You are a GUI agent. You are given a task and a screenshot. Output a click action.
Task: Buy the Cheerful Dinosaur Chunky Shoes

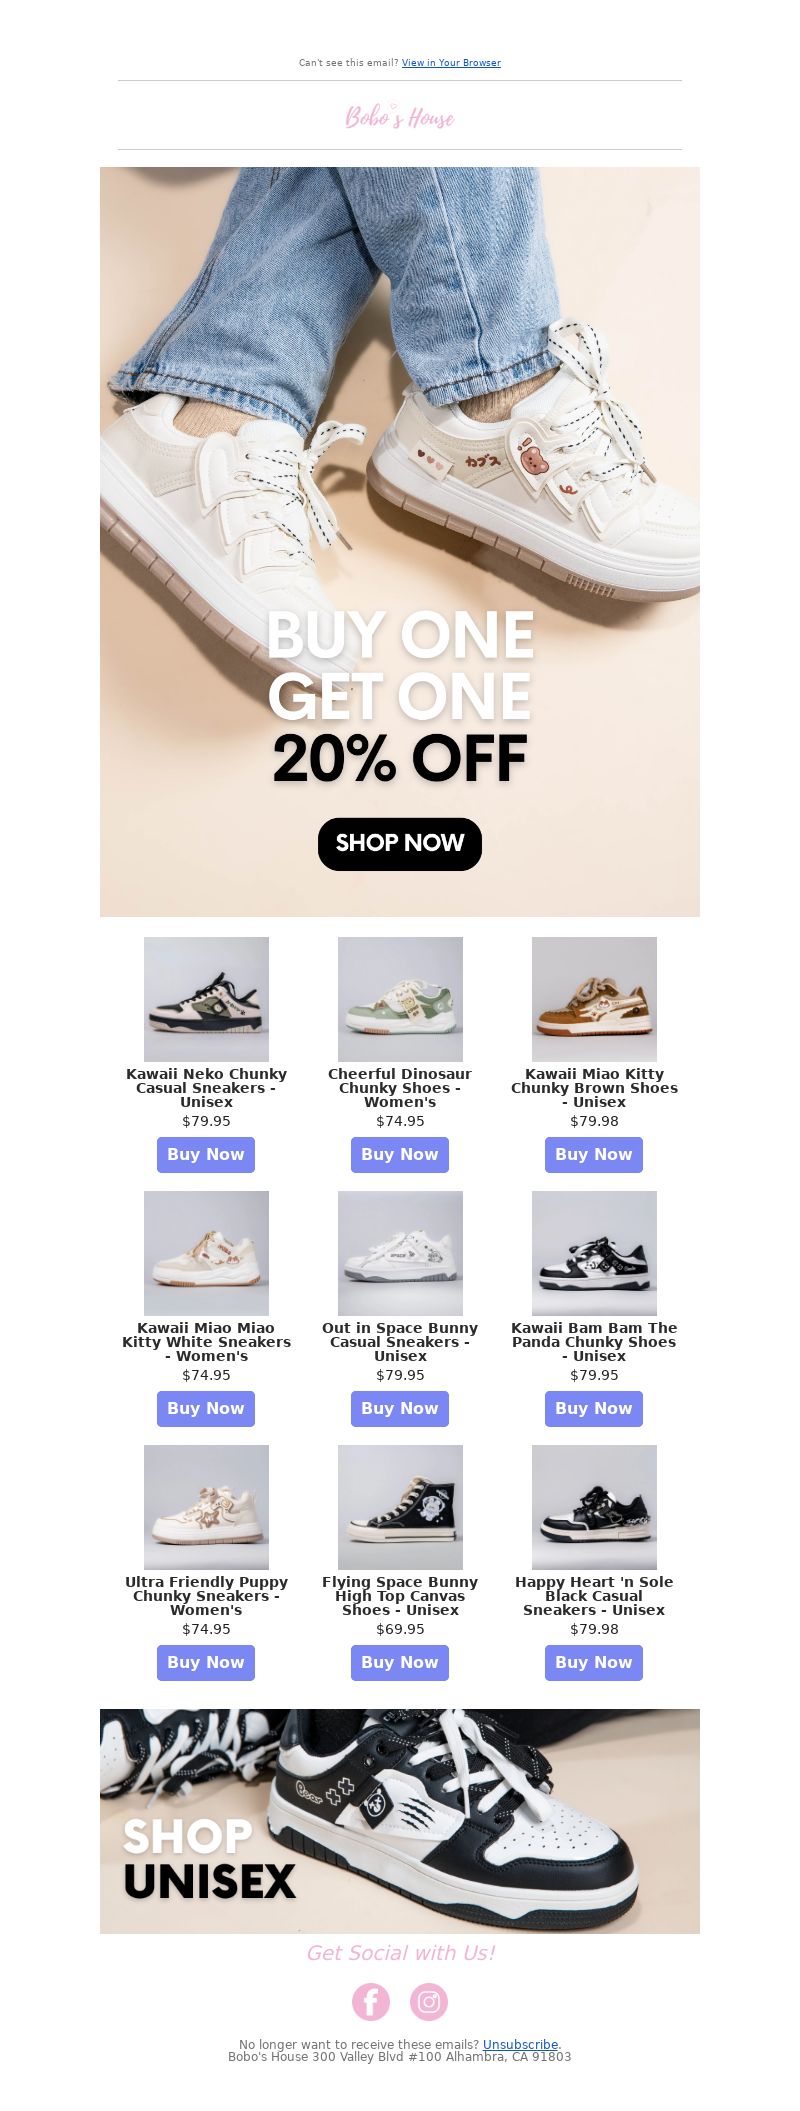400,1154
